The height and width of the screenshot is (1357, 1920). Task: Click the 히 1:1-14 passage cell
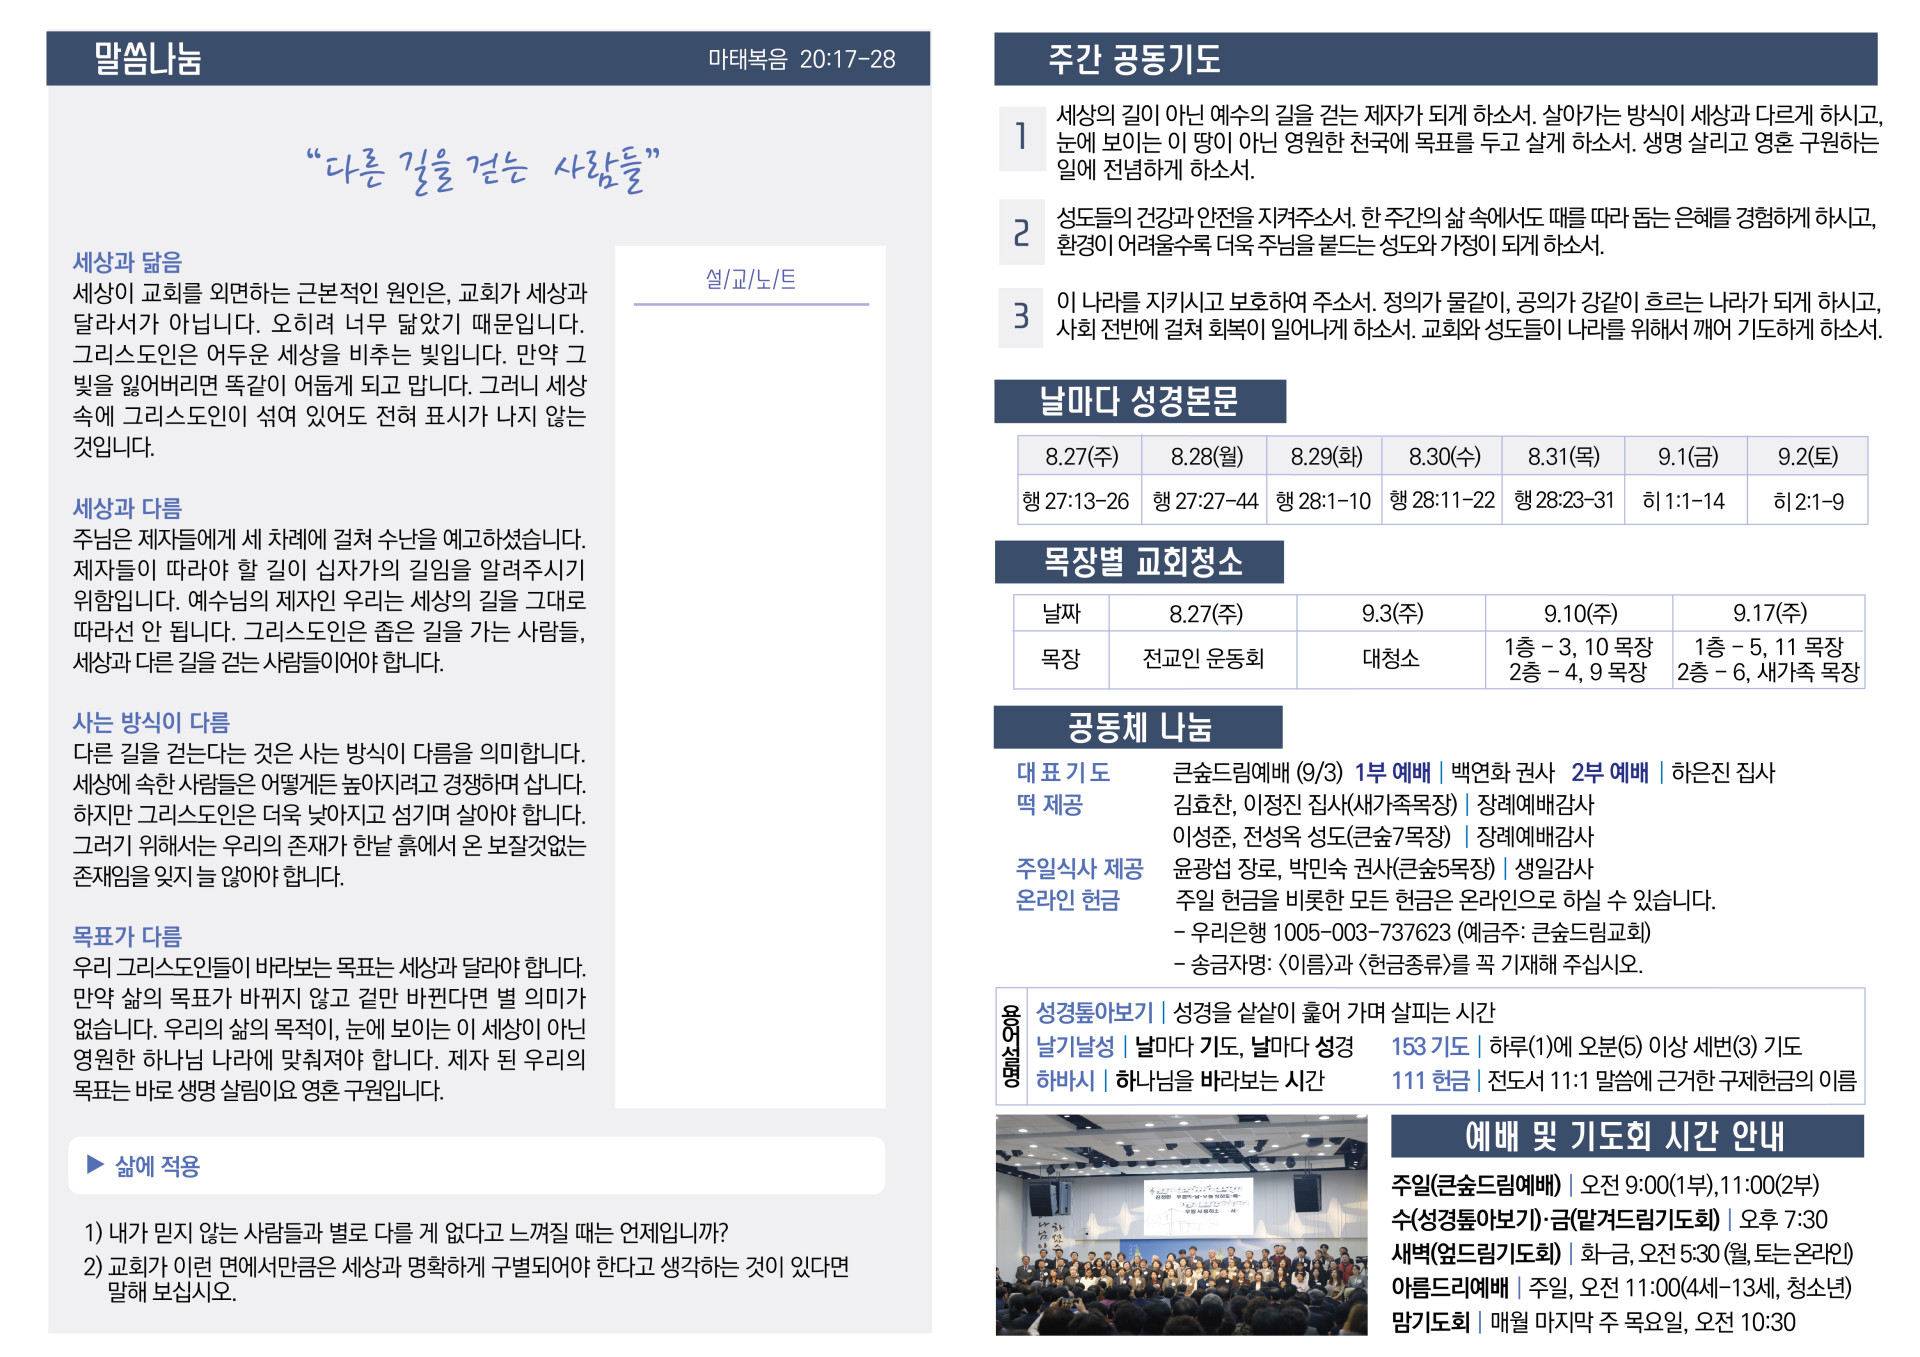pos(1684,501)
